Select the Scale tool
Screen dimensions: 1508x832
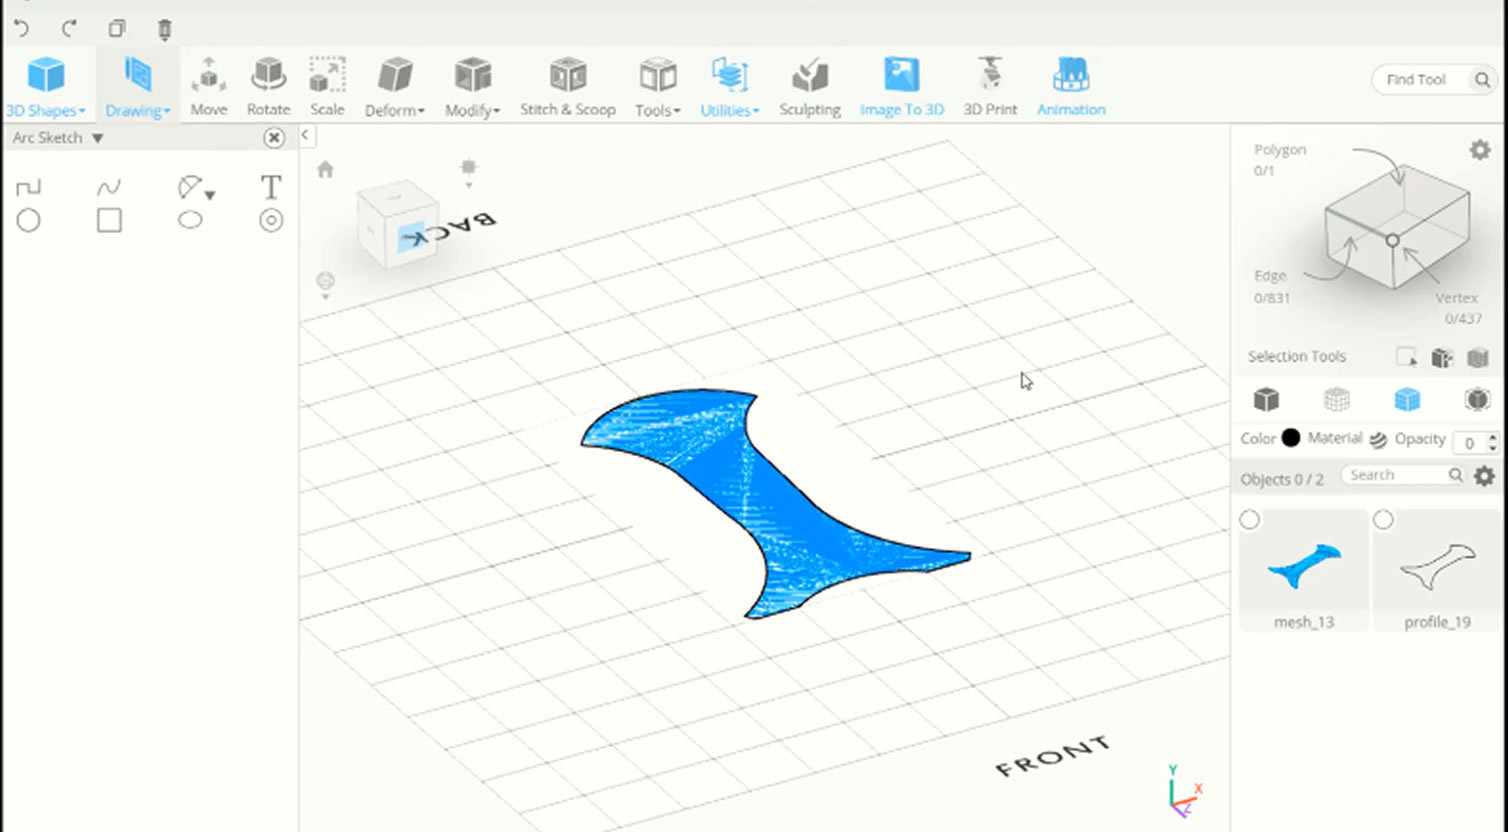327,87
